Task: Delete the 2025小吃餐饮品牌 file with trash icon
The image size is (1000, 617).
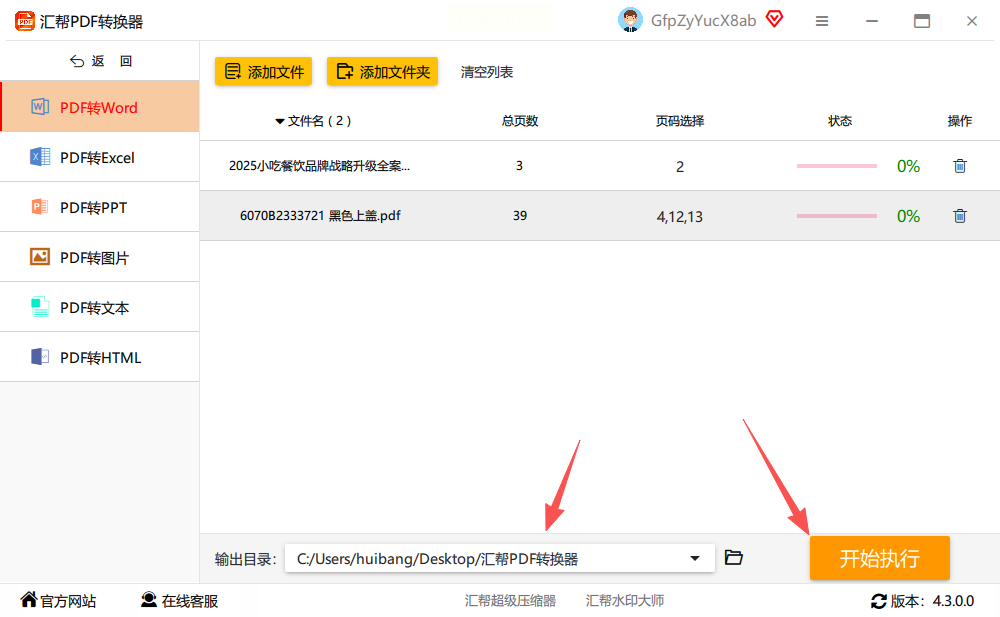Action: (960, 166)
